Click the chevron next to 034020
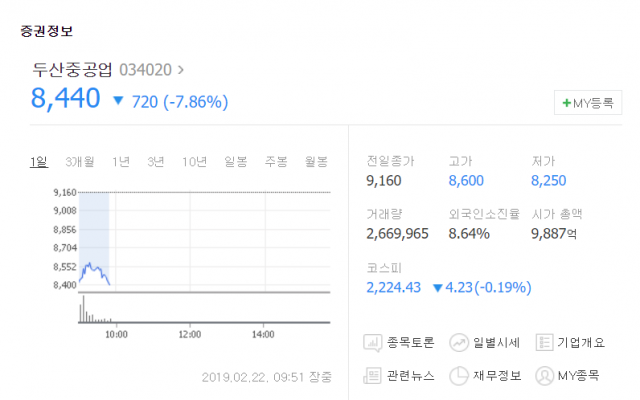 pyautogui.click(x=180, y=70)
